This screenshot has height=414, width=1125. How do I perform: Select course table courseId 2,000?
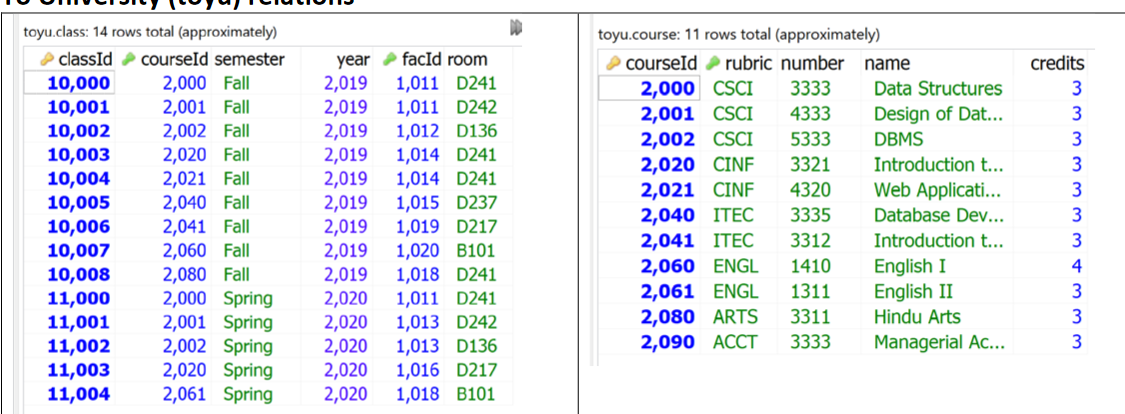coord(667,89)
